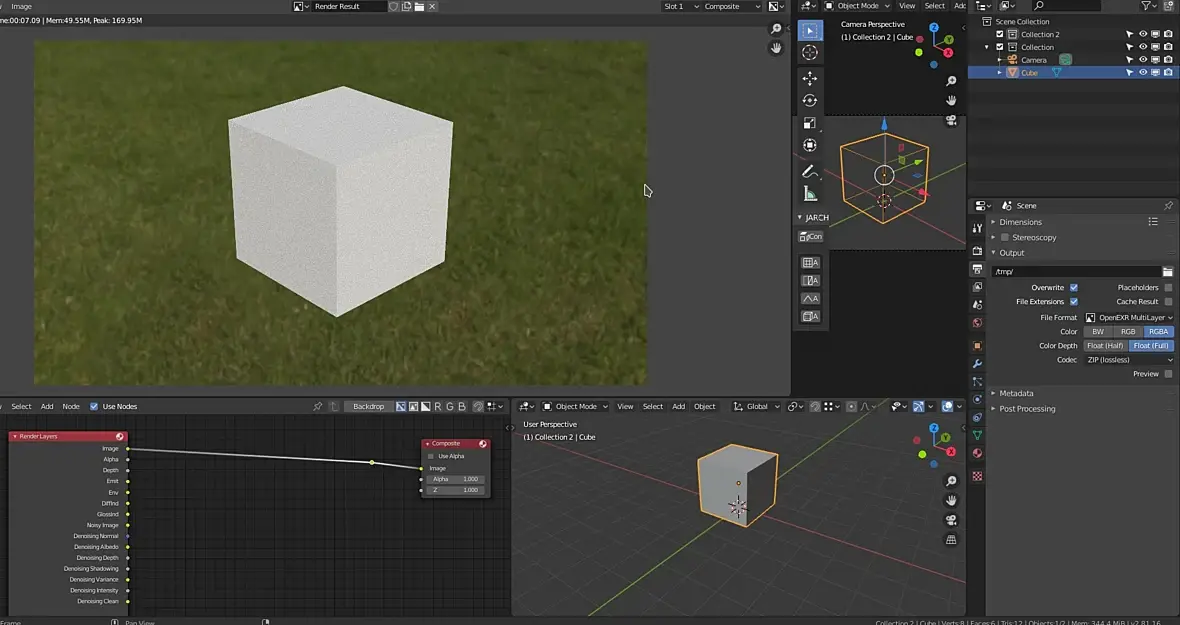Expand the Dimensions panel
This screenshot has height=625, width=1180.
click(x=1020, y=222)
